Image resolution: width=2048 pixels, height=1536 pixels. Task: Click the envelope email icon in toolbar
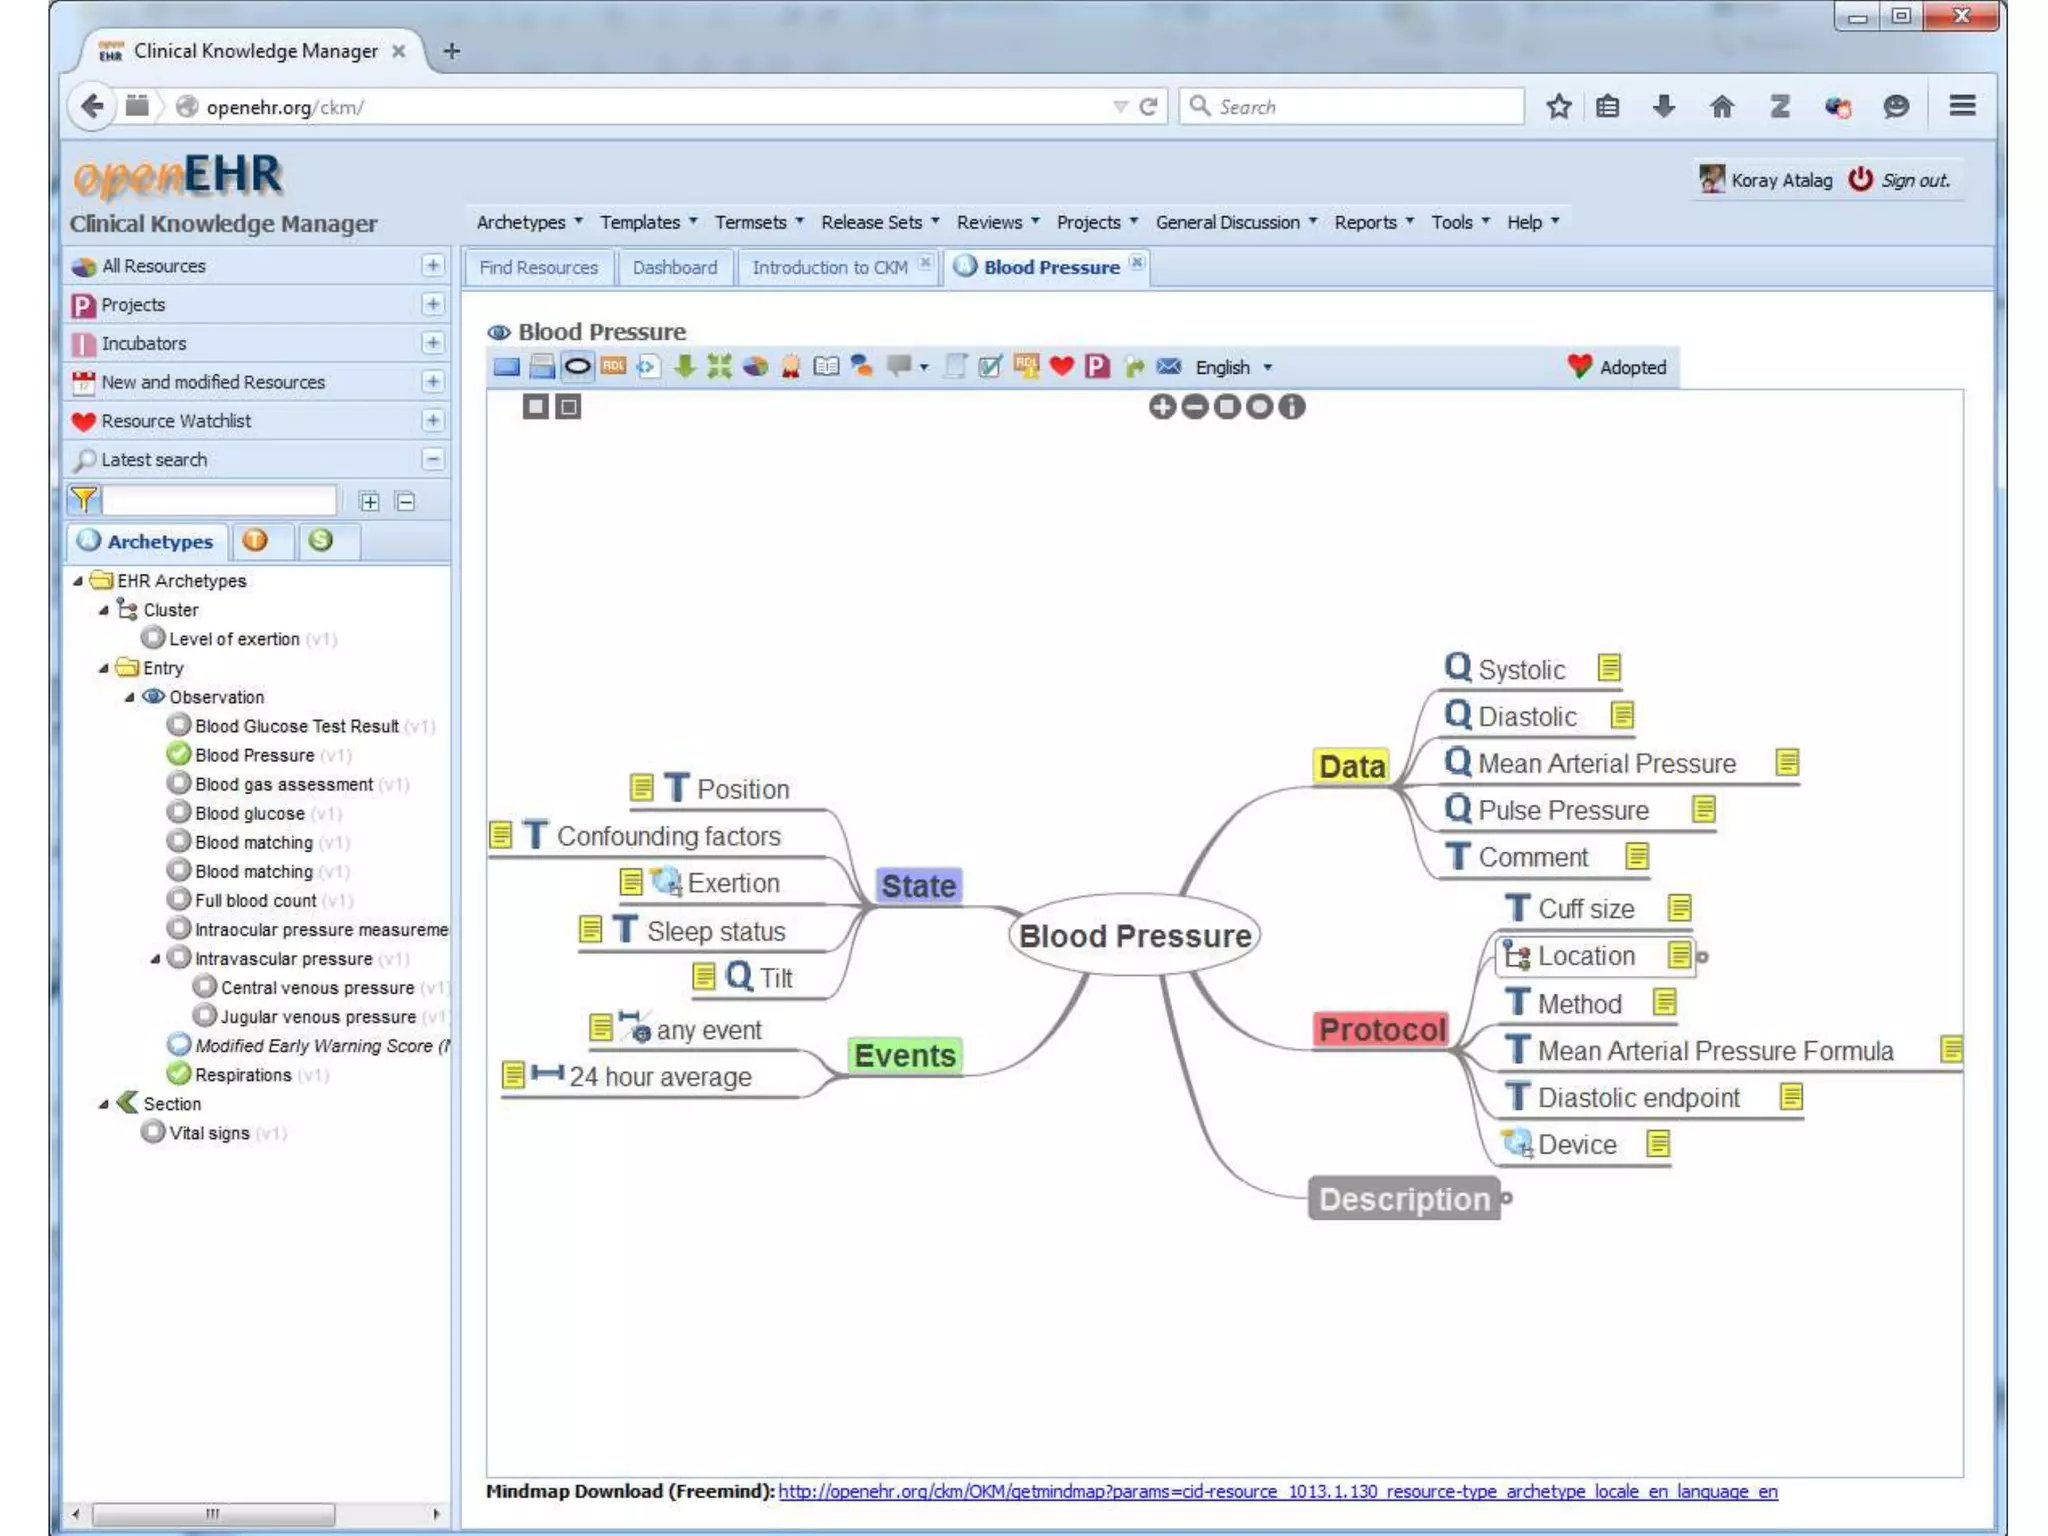tap(1168, 367)
